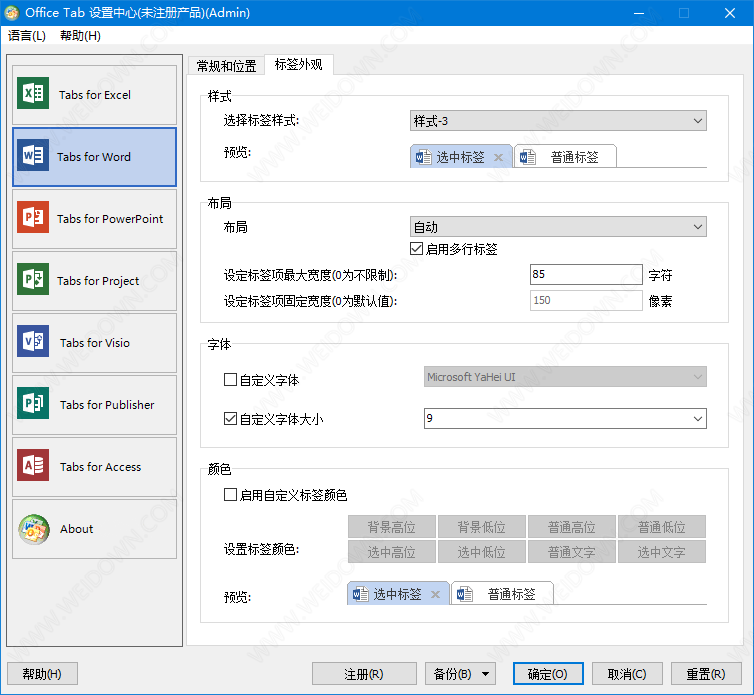754x695 pixels.
Task: Open the 样式-3 tab style dropdown
Action: [x=558, y=121]
